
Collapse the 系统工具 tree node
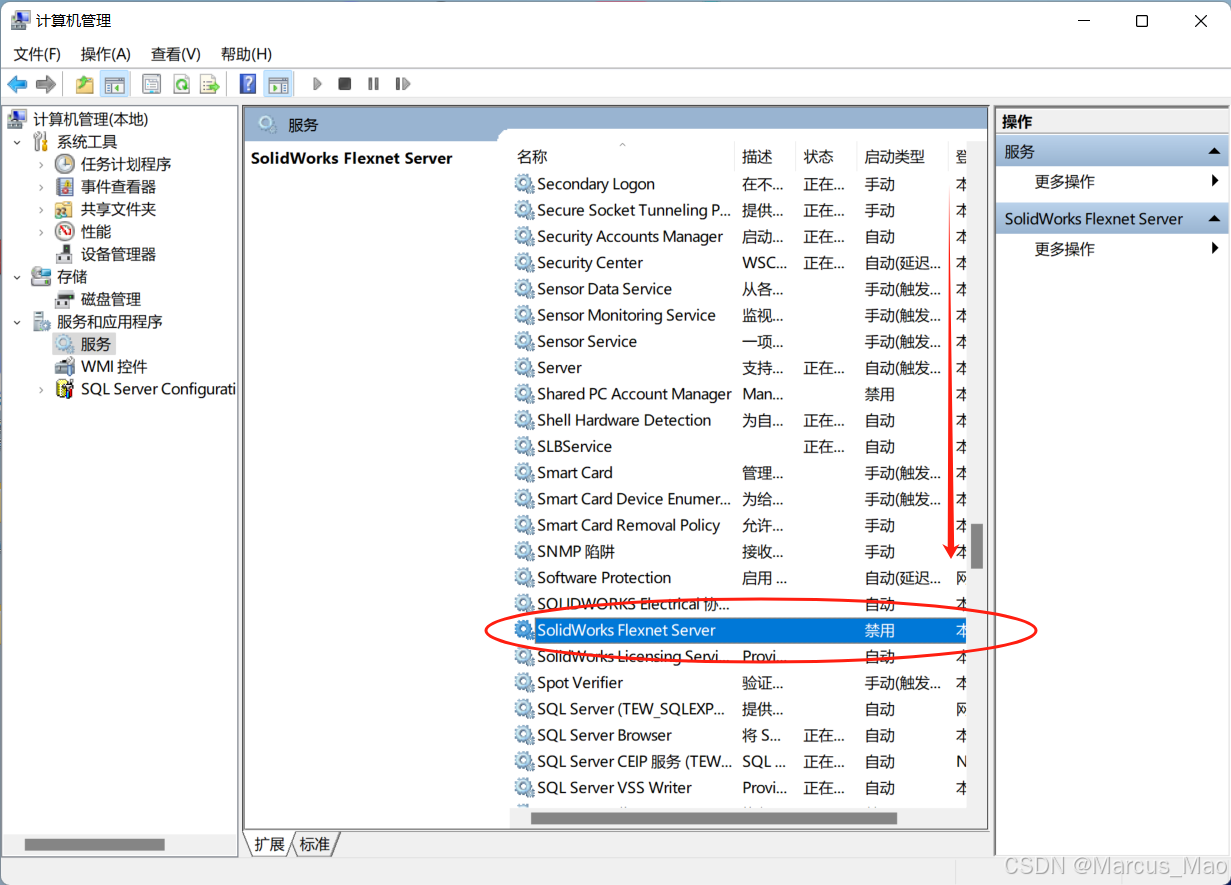click(17, 142)
